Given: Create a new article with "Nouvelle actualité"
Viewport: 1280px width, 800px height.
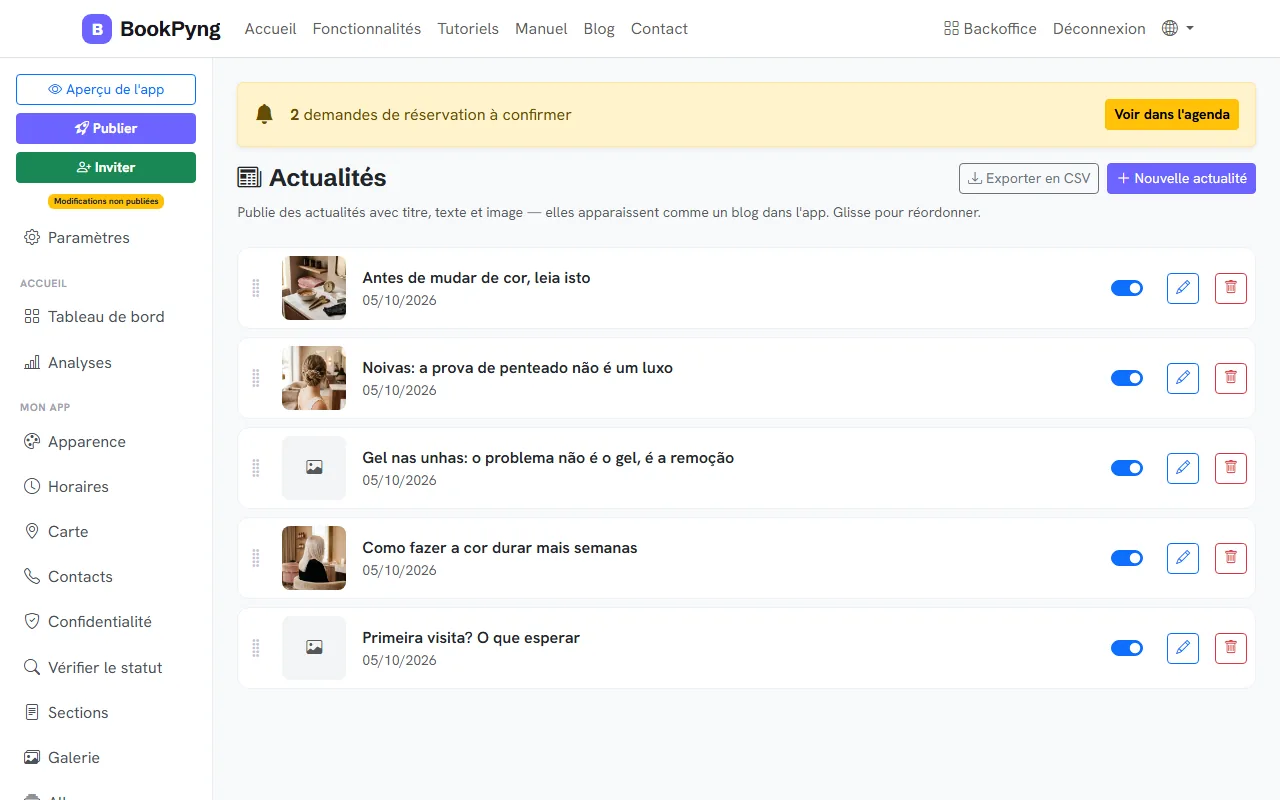Looking at the screenshot, I should pyautogui.click(x=1181, y=178).
